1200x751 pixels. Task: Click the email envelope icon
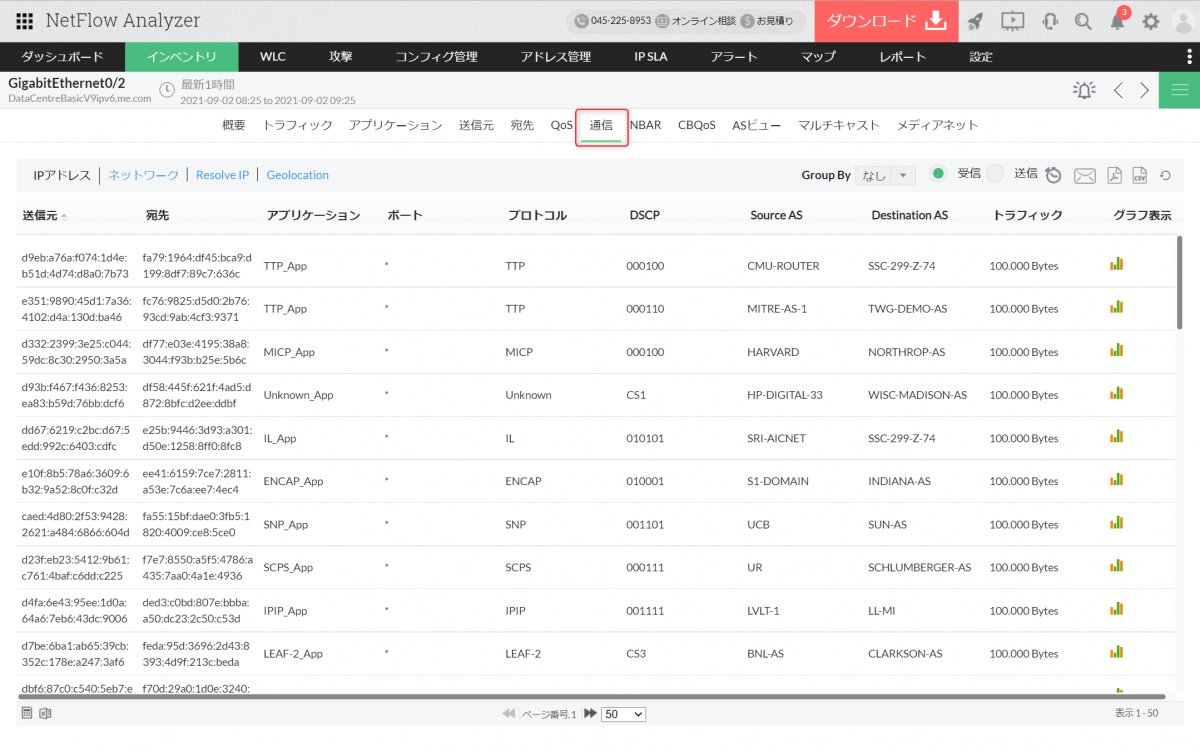pos(1085,176)
